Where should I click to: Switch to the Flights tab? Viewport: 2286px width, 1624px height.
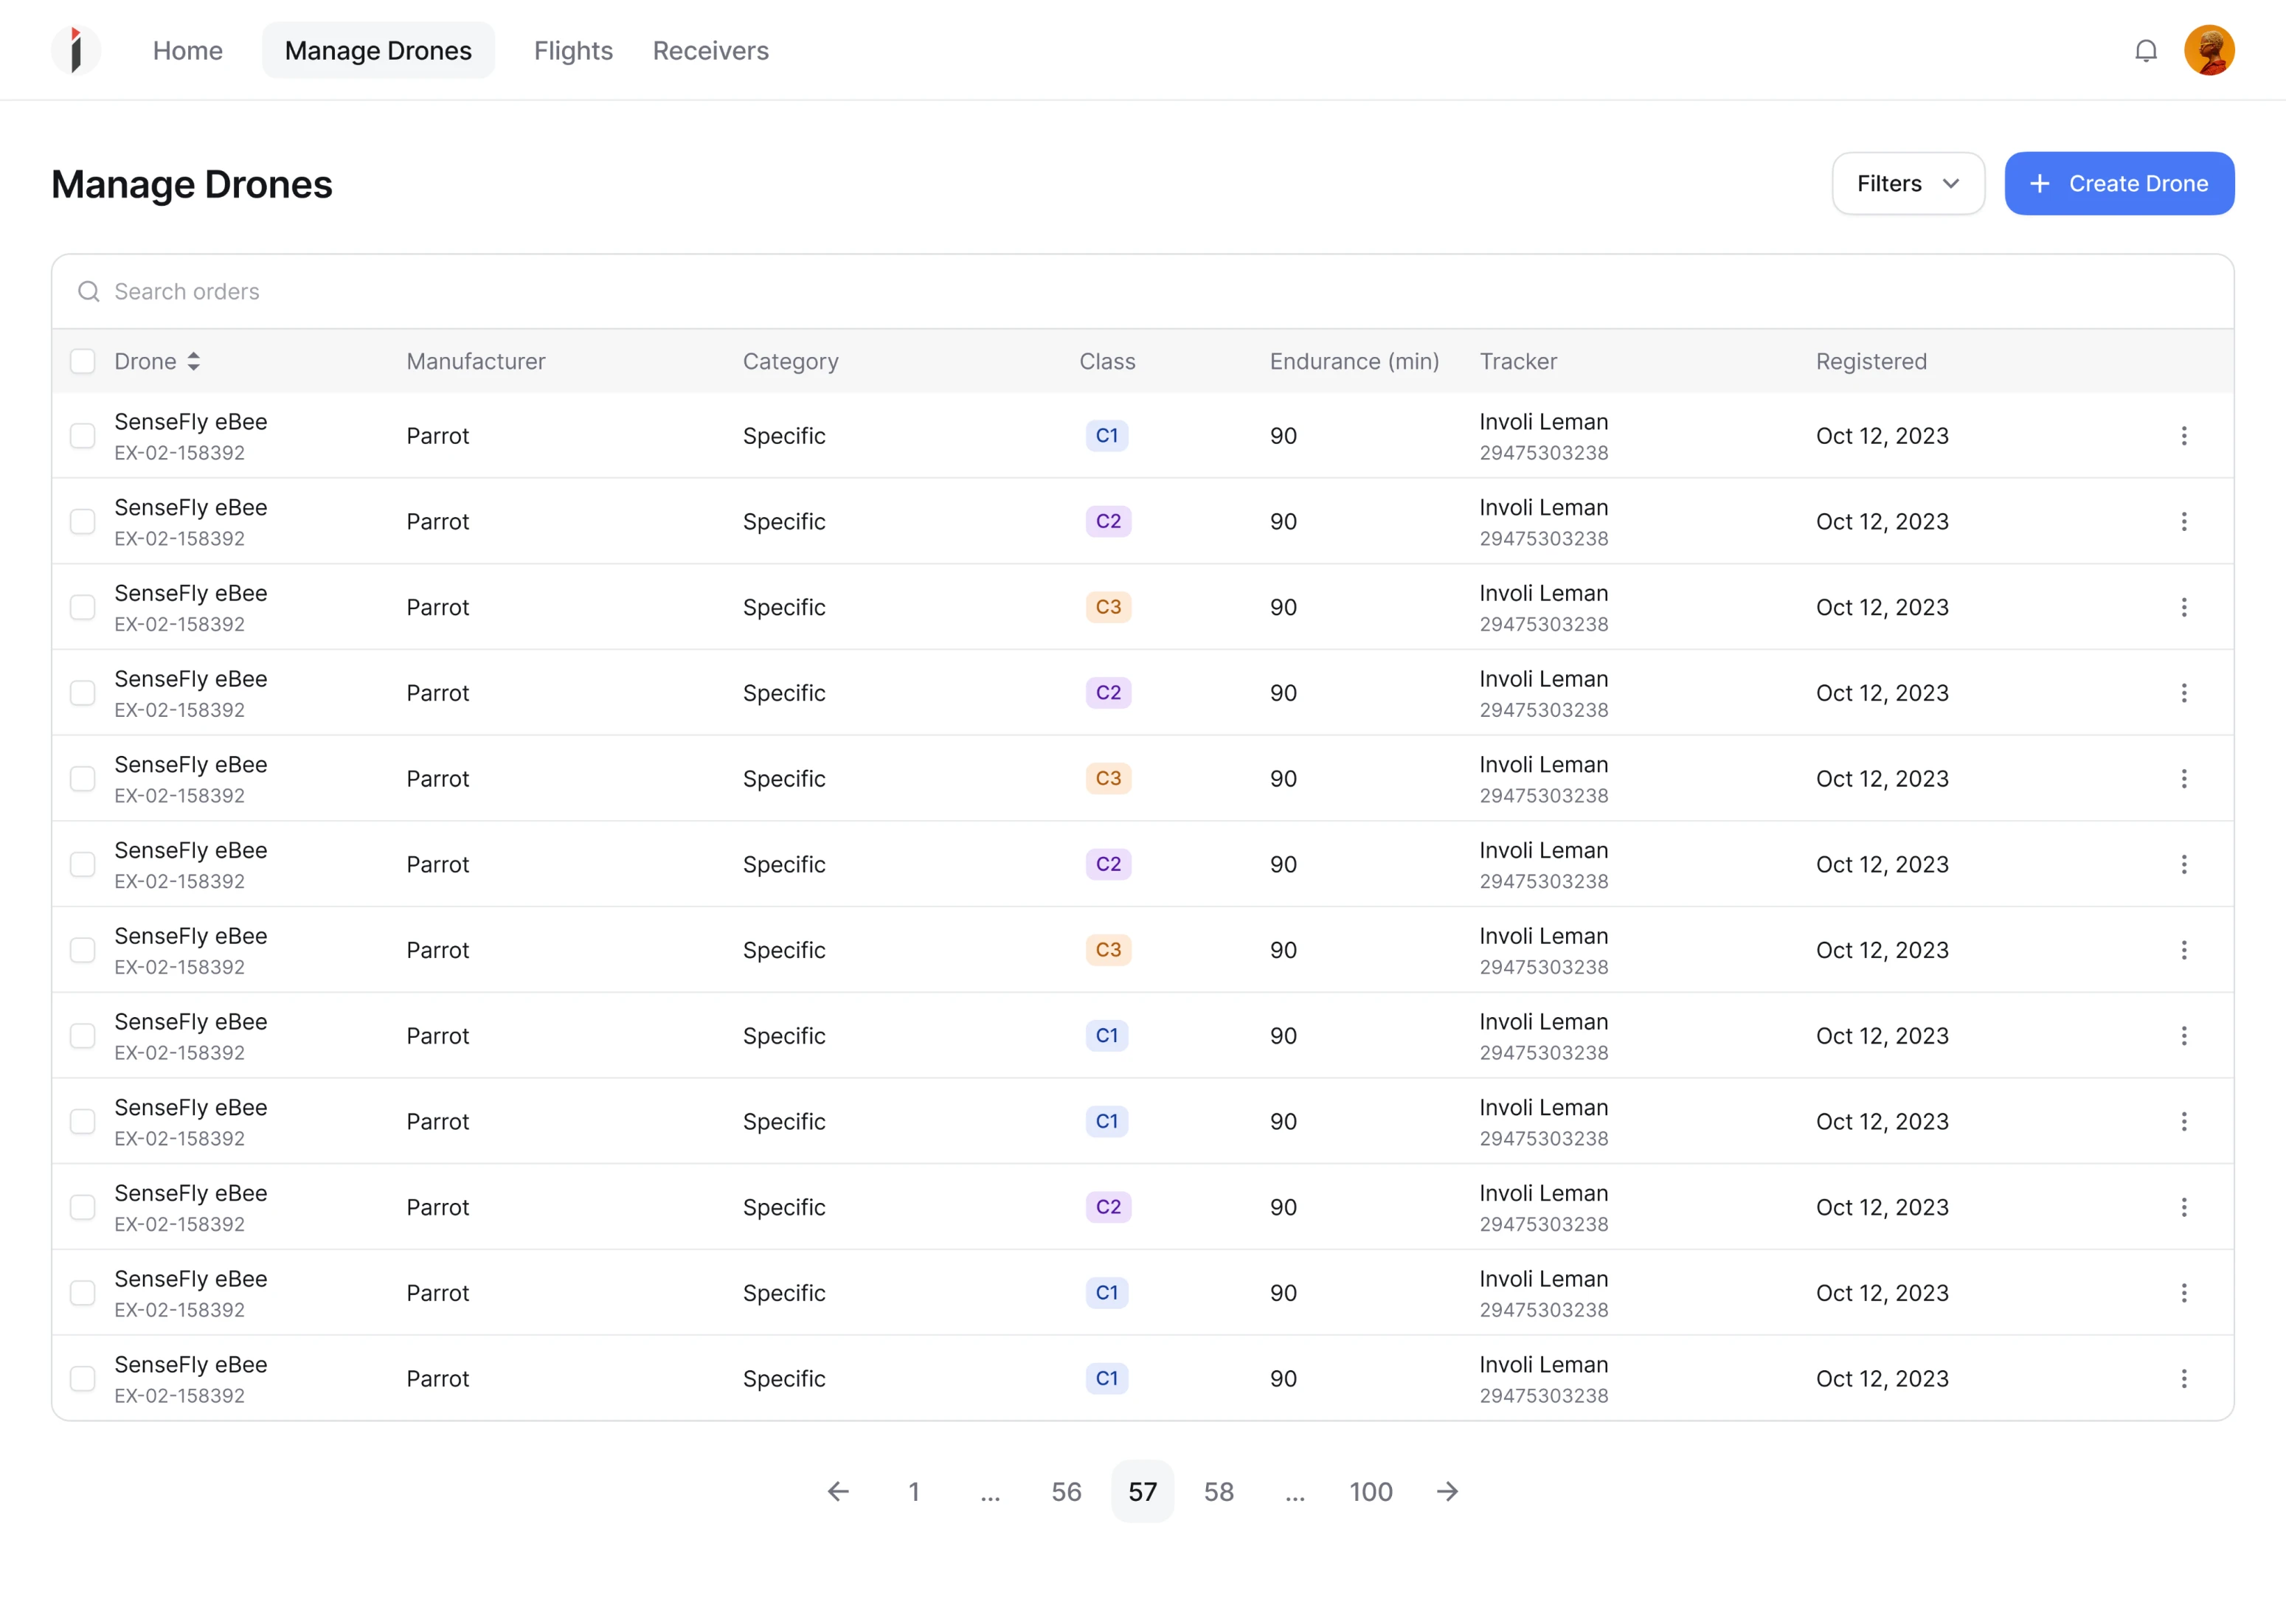tap(573, 50)
